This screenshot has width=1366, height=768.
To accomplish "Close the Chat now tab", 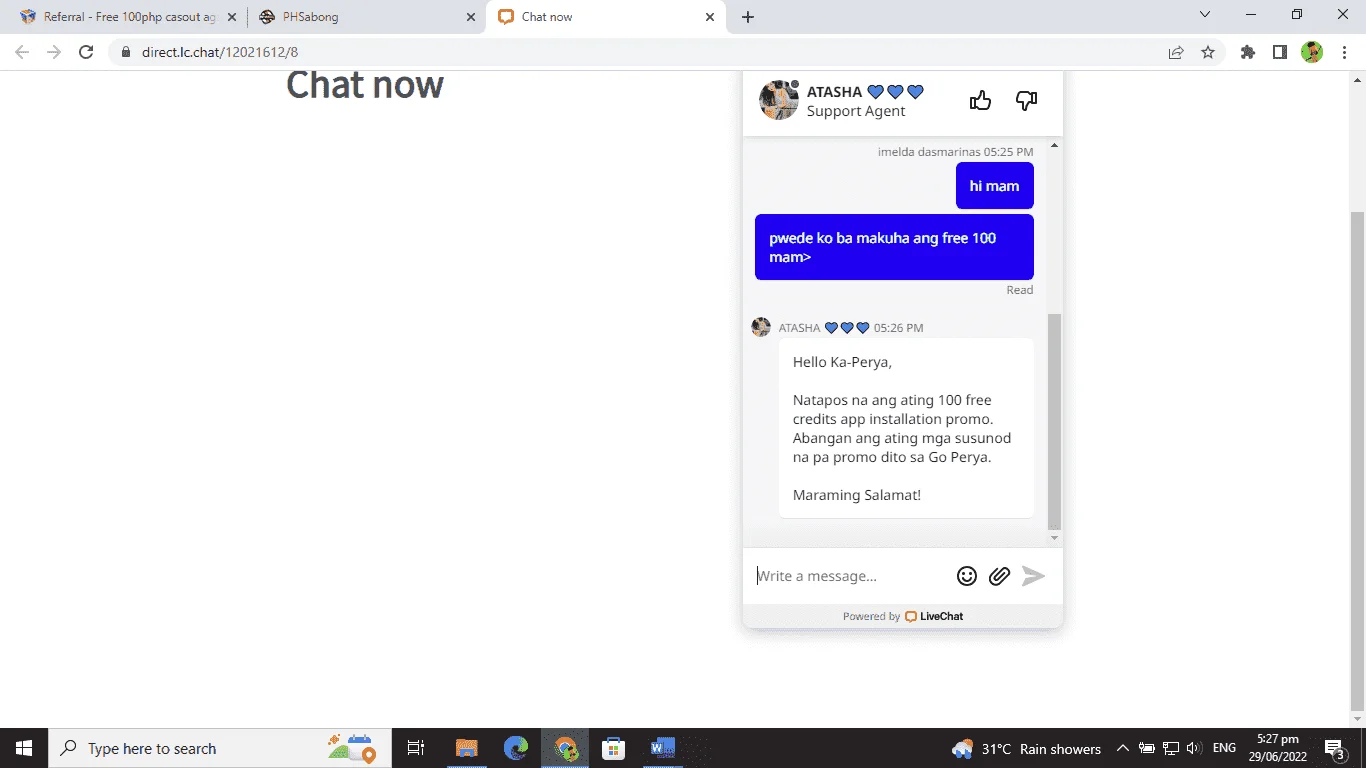I will pyautogui.click(x=710, y=17).
